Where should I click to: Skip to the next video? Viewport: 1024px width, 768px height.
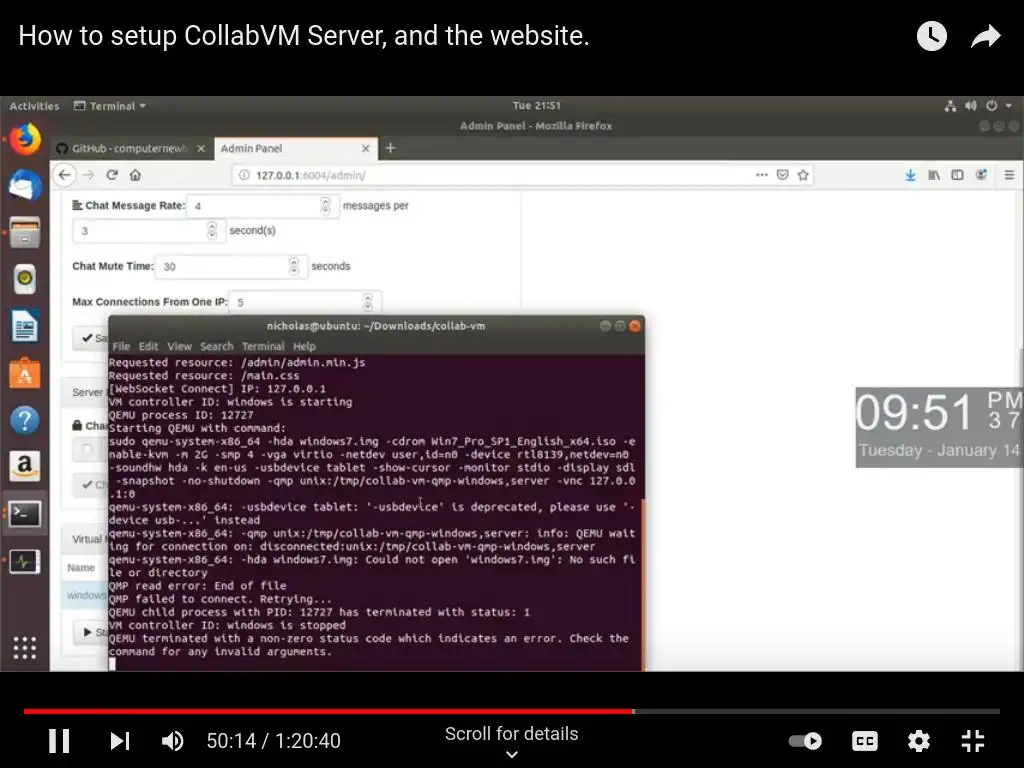[120, 741]
